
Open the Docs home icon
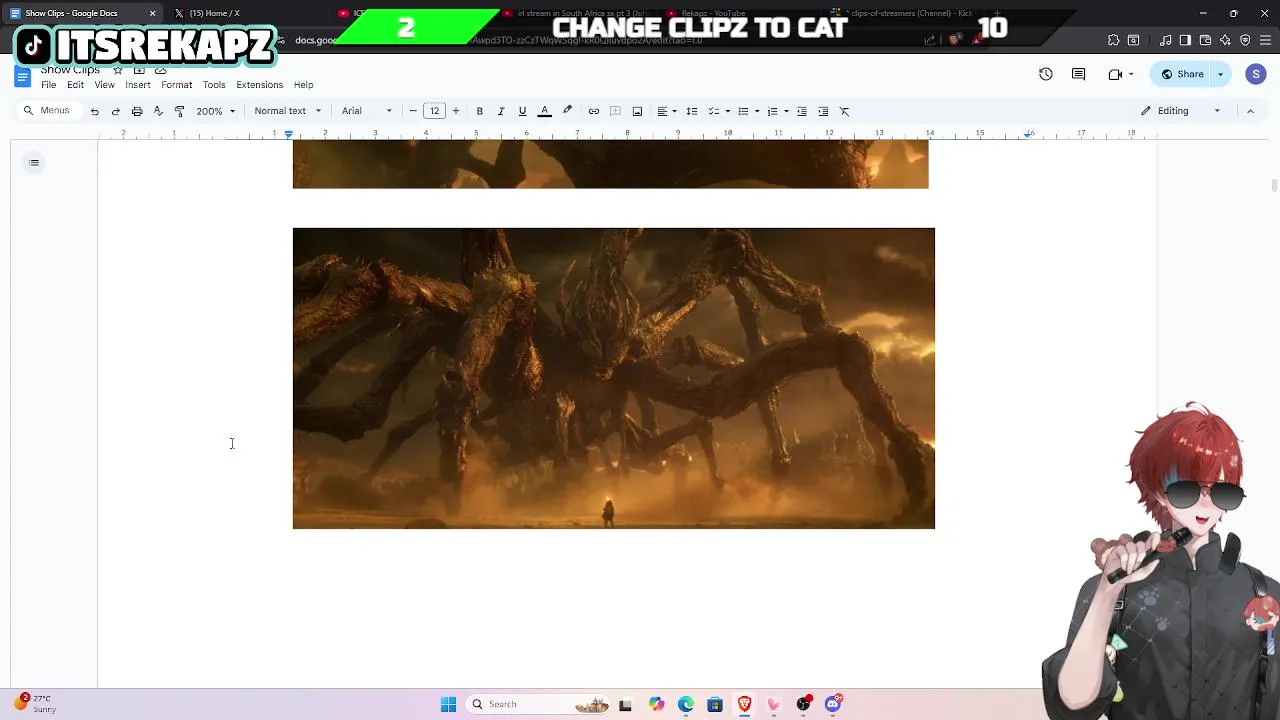click(23, 77)
